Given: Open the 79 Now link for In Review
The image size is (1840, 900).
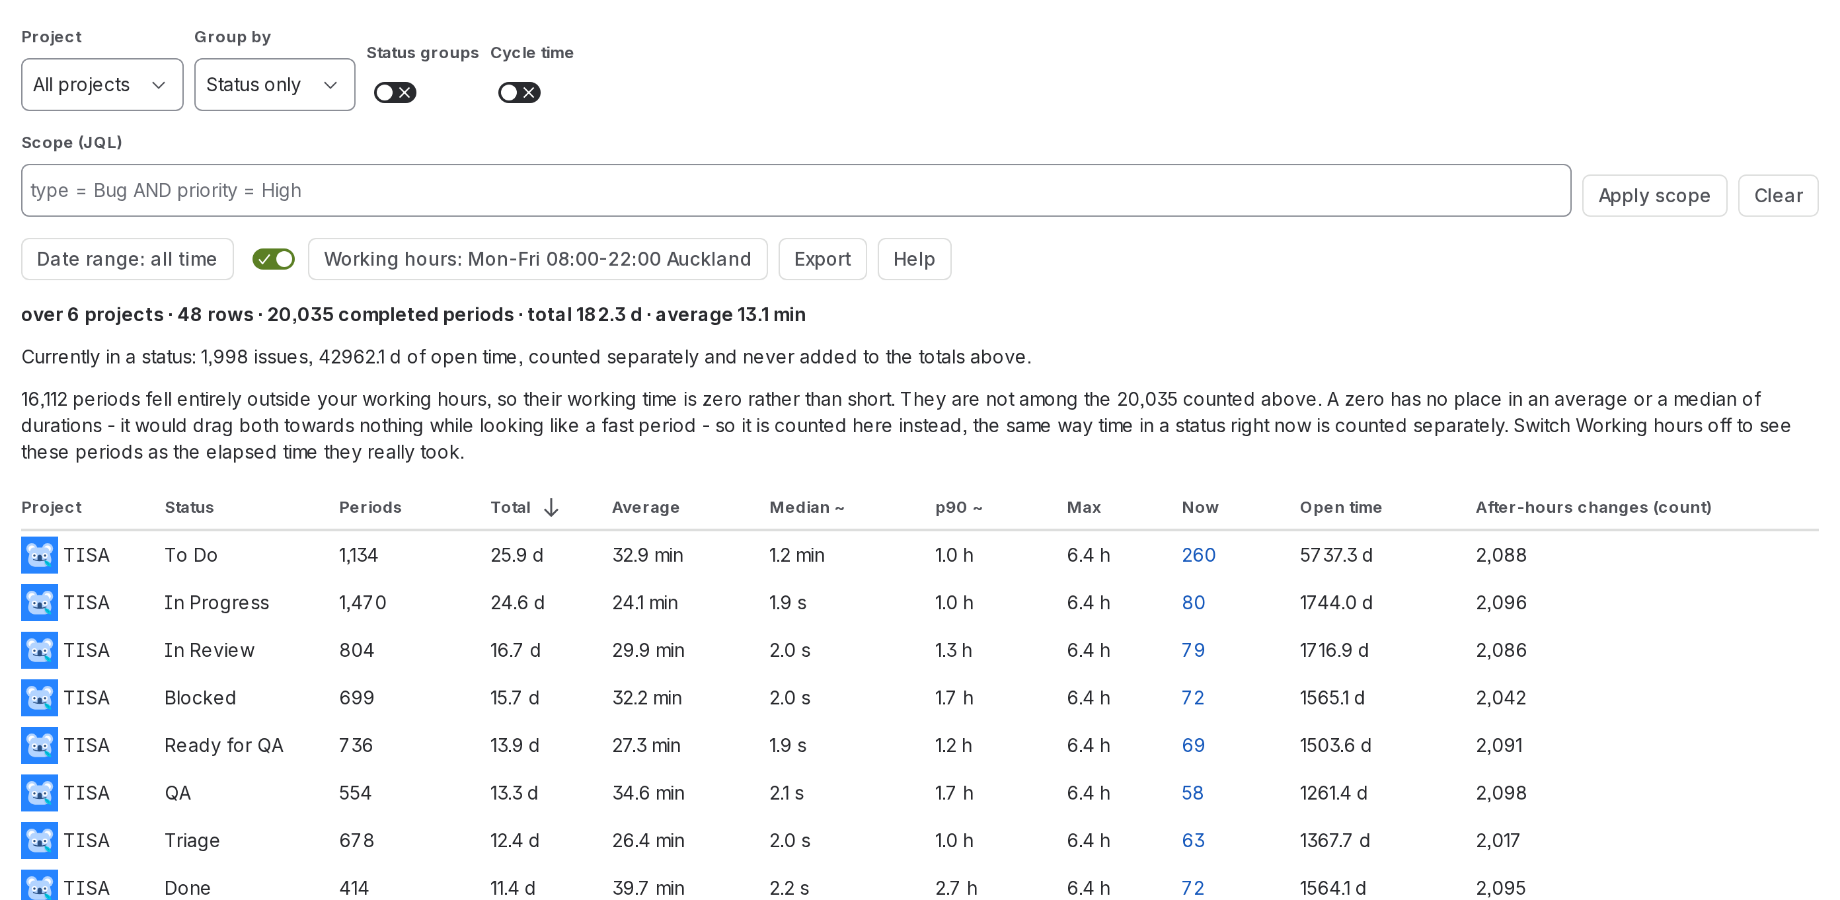Looking at the screenshot, I should click(1193, 651).
